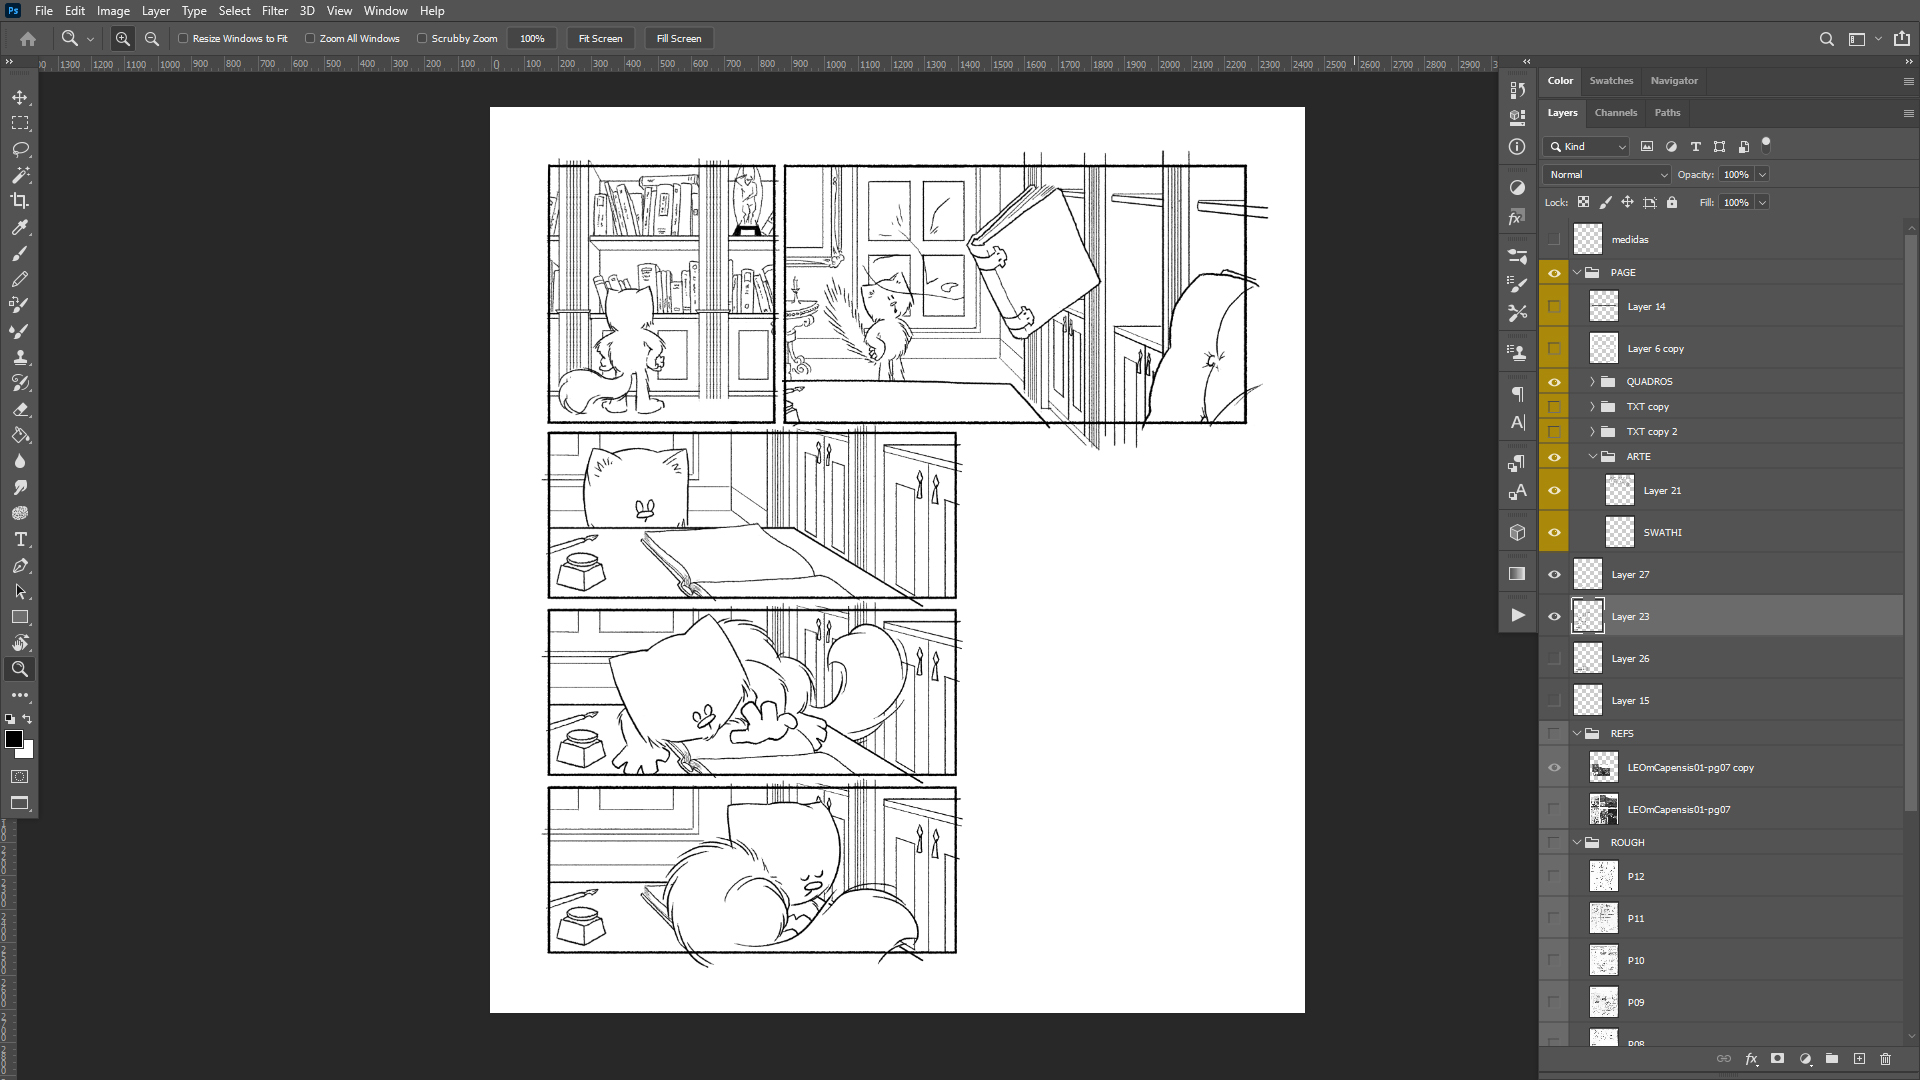Click the zoom out magnifier icon

152,38
